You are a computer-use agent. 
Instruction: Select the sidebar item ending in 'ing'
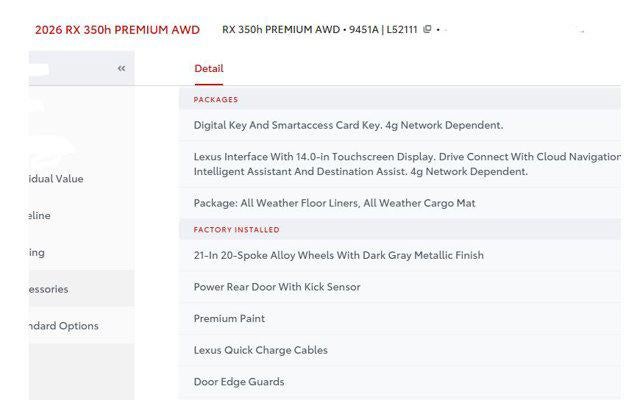pyautogui.click(x=37, y=253)
